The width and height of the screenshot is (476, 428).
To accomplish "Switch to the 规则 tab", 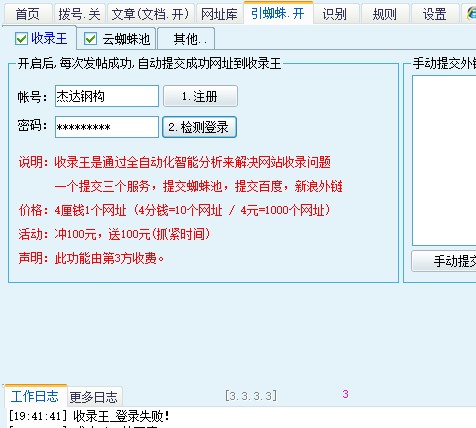I will pyautogui.click(x=385, y=14).
